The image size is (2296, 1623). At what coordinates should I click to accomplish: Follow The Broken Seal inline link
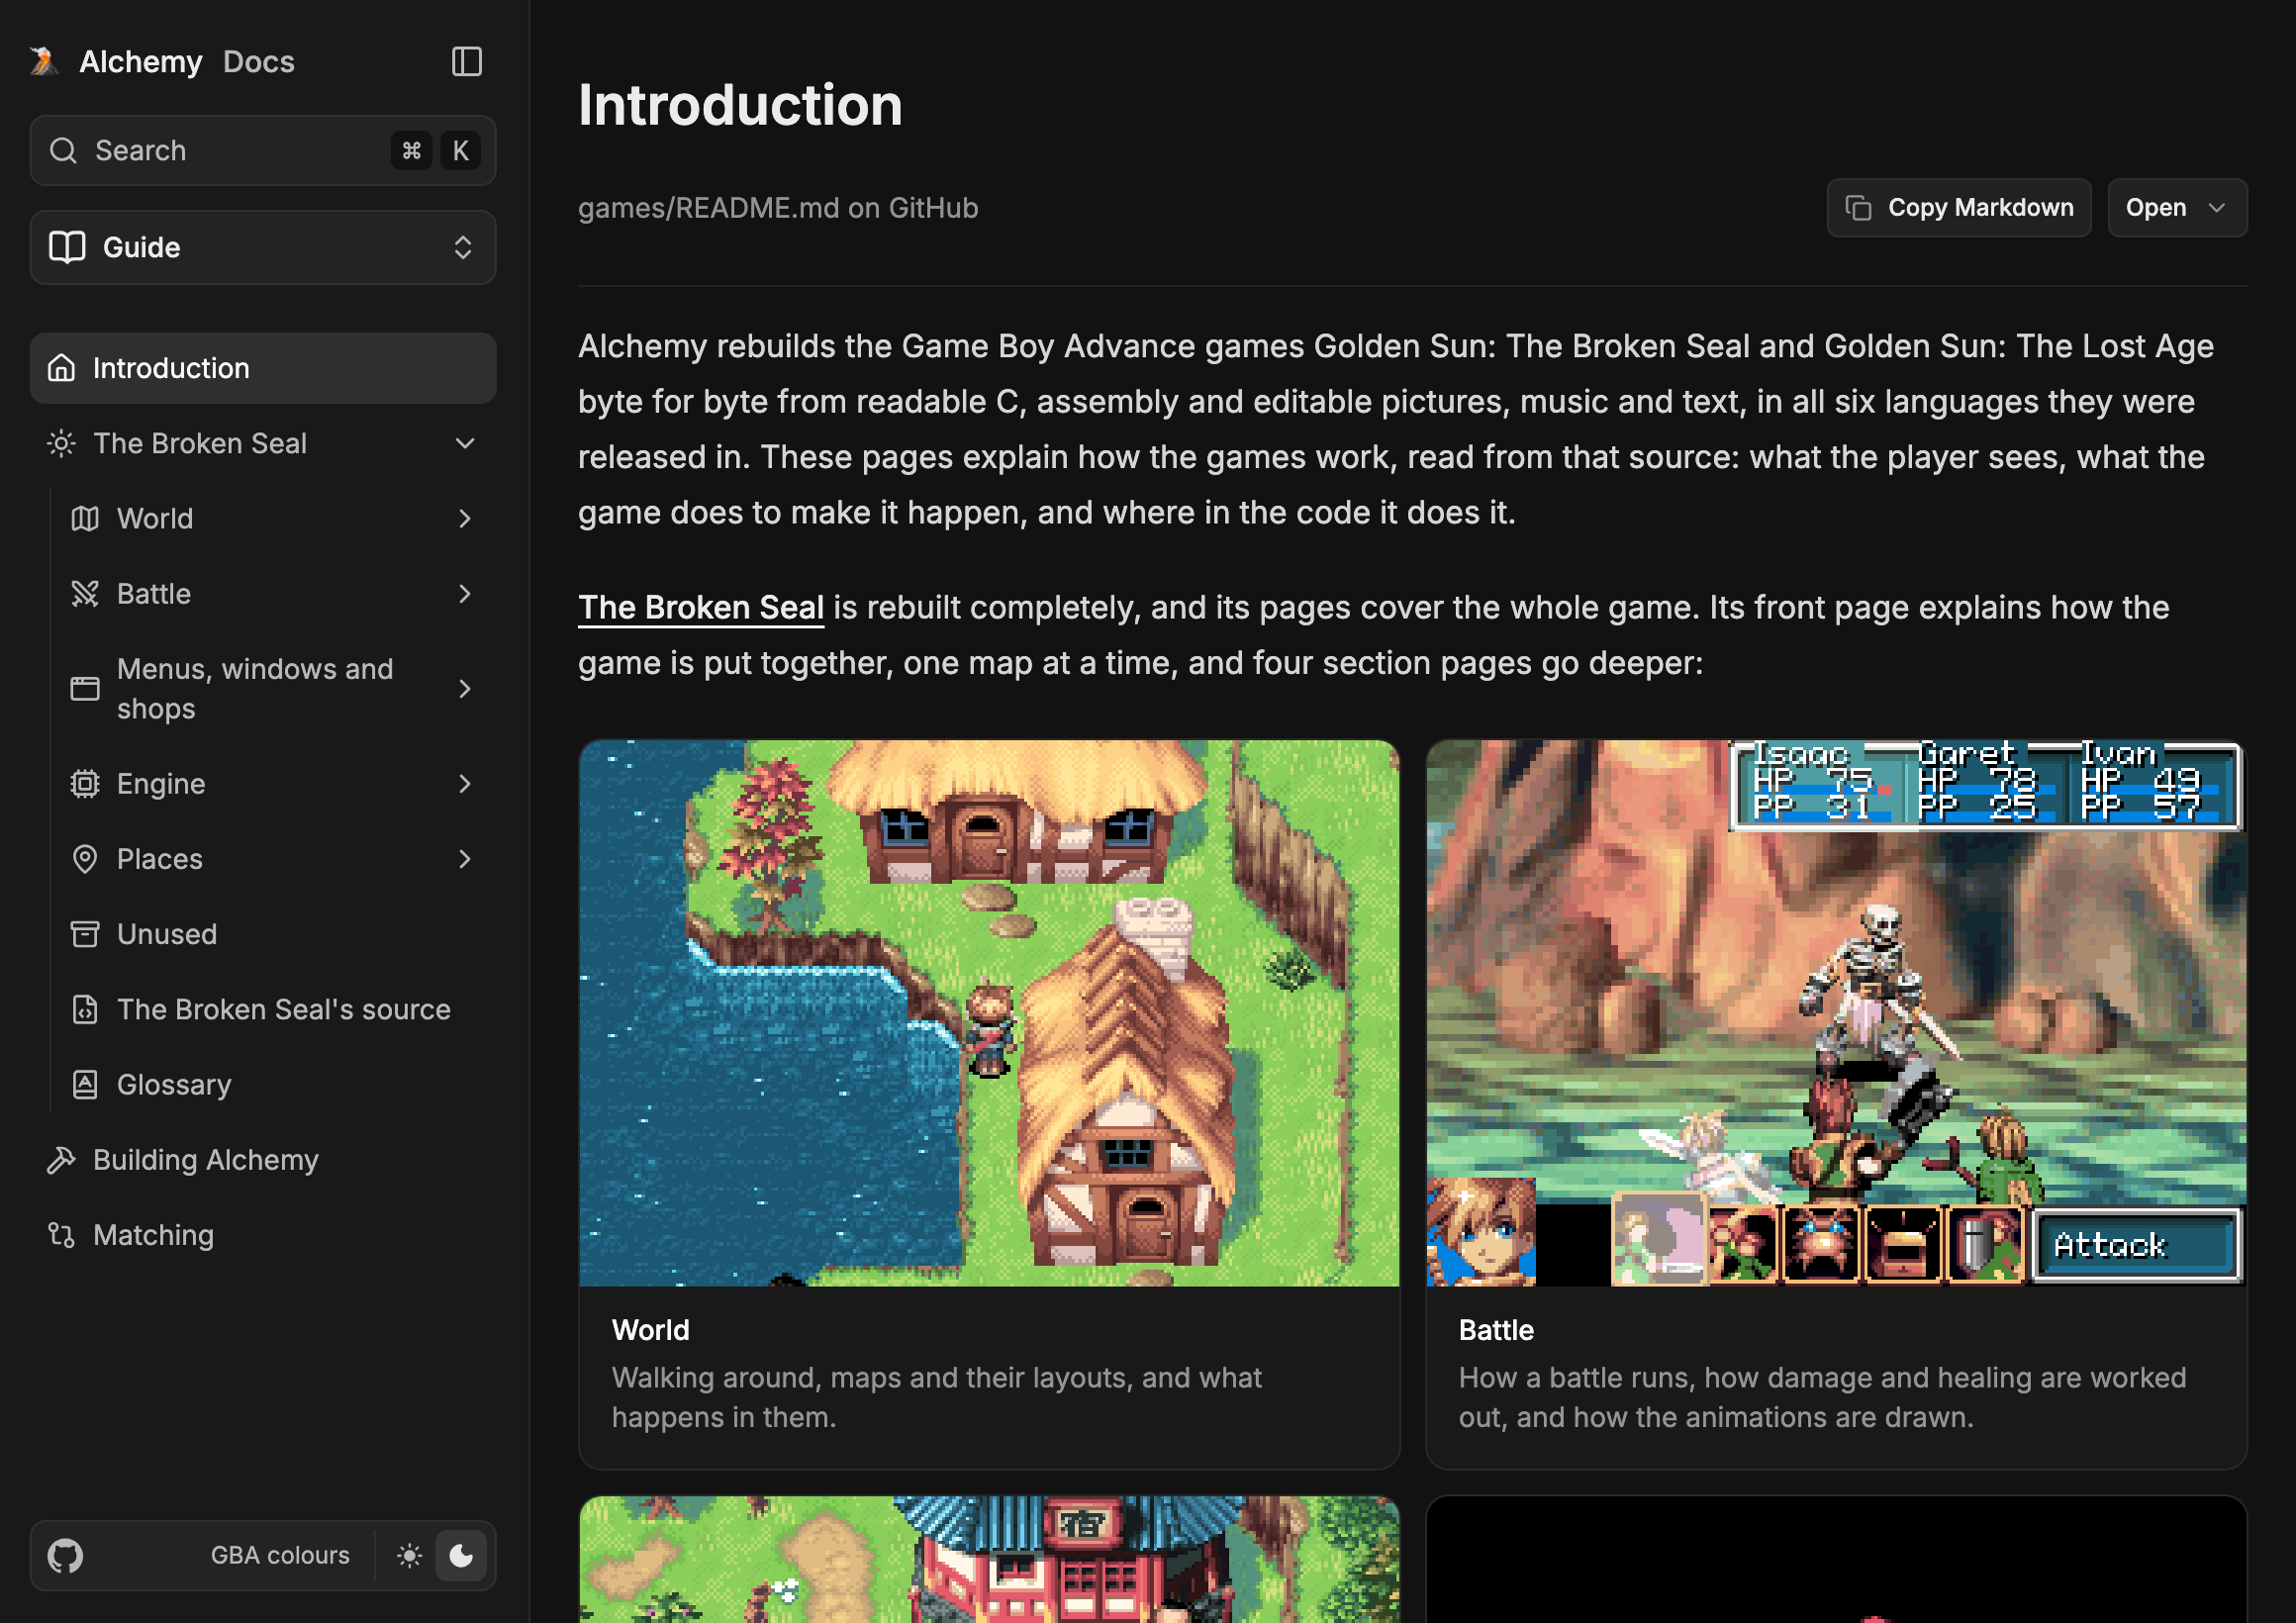[x=701, y=607]
